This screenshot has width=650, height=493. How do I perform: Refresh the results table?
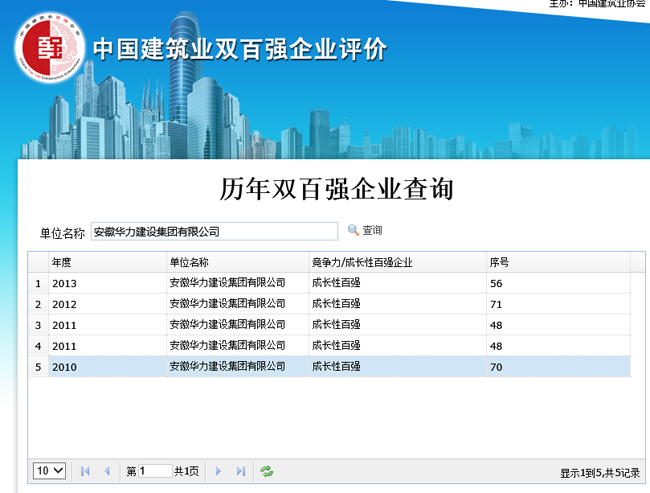click(x=267, y=471)
